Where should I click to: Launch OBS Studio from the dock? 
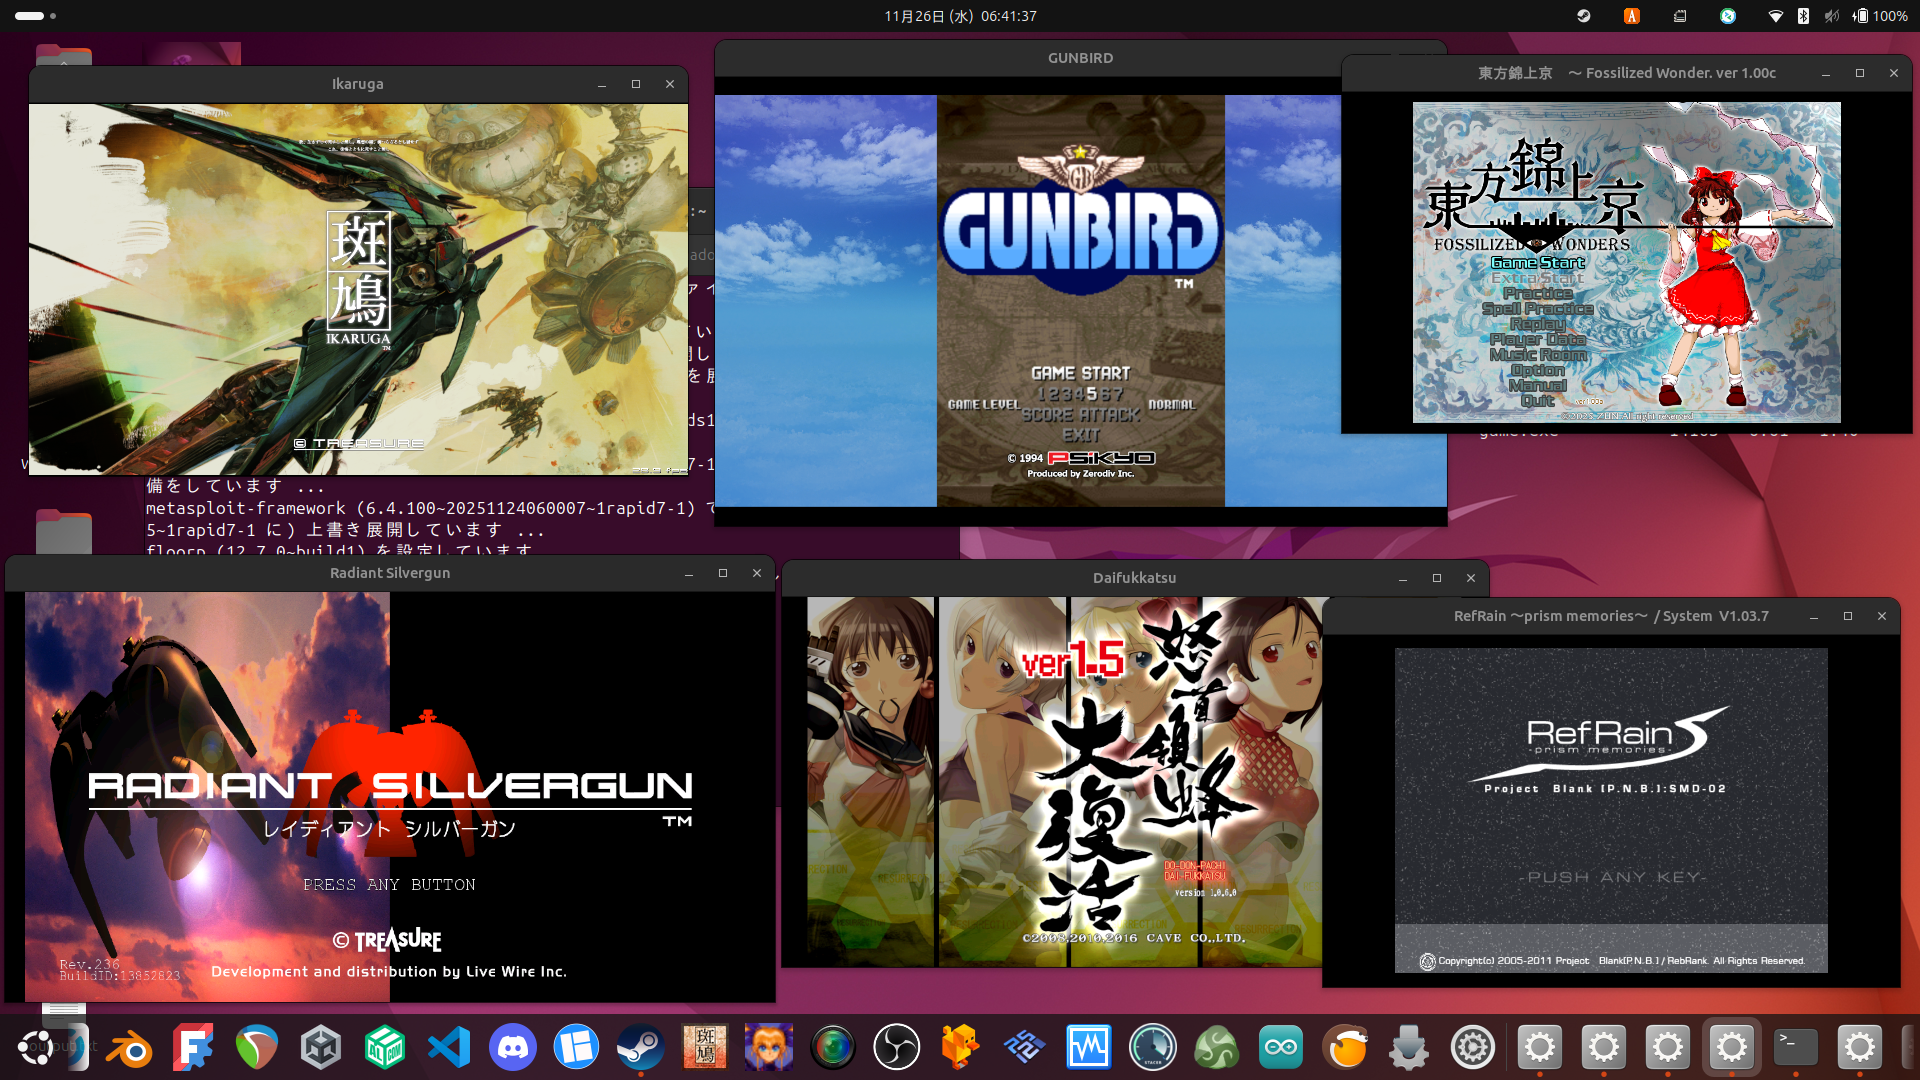tap(898, 1048)
